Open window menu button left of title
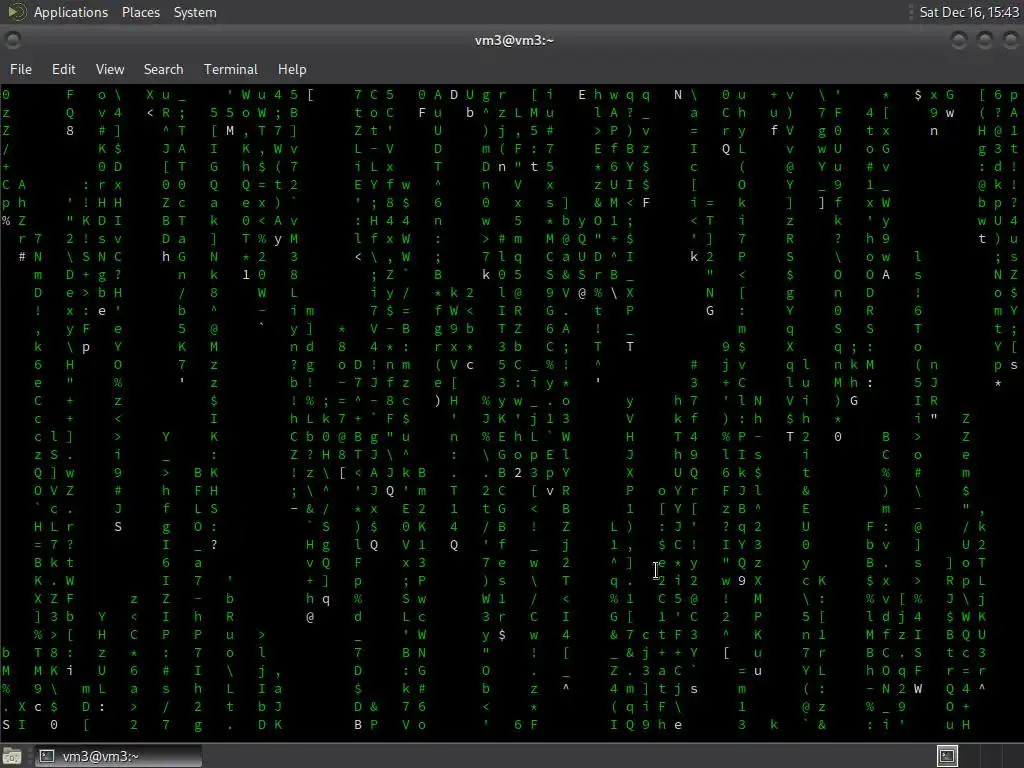1024x768 pixels. pos(12,40)
